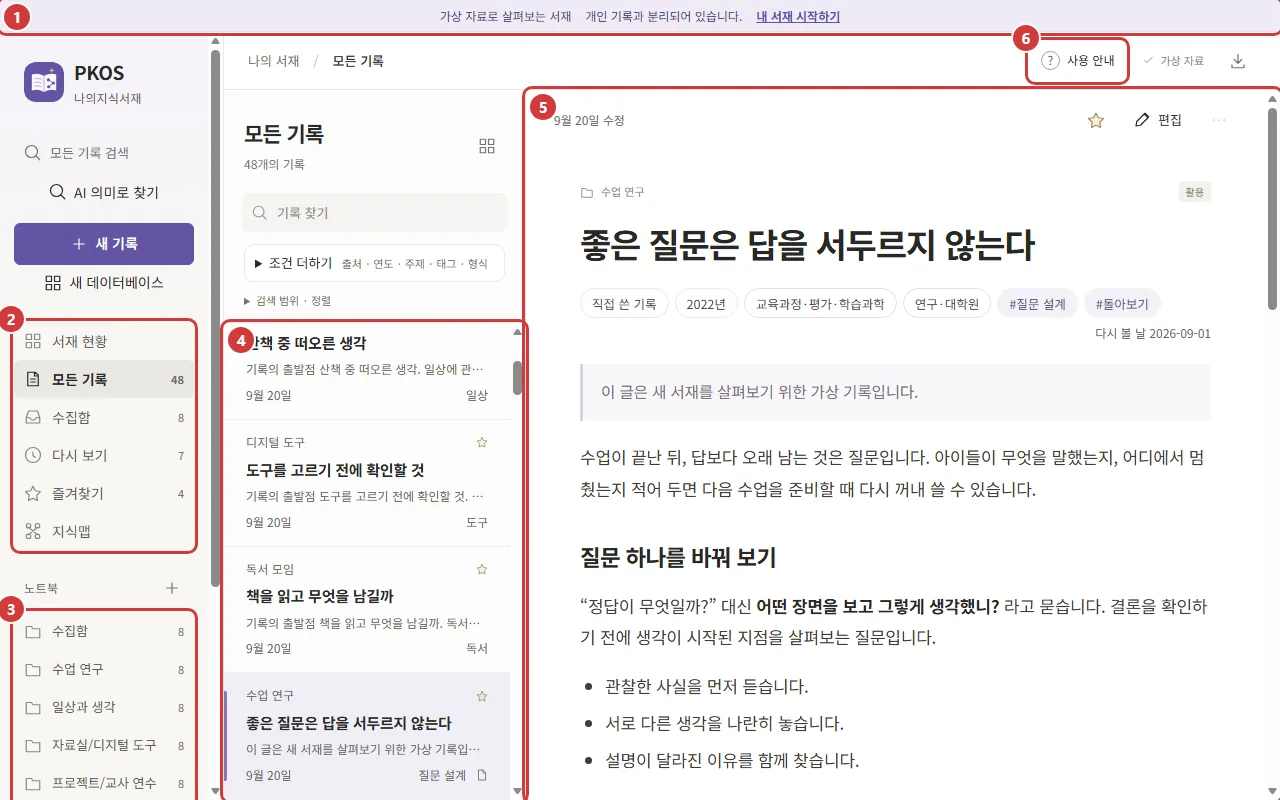This screenshot has height=800, width=1280.
Task: Click 새 데이터베이스 button
Action: pos(104,282)
